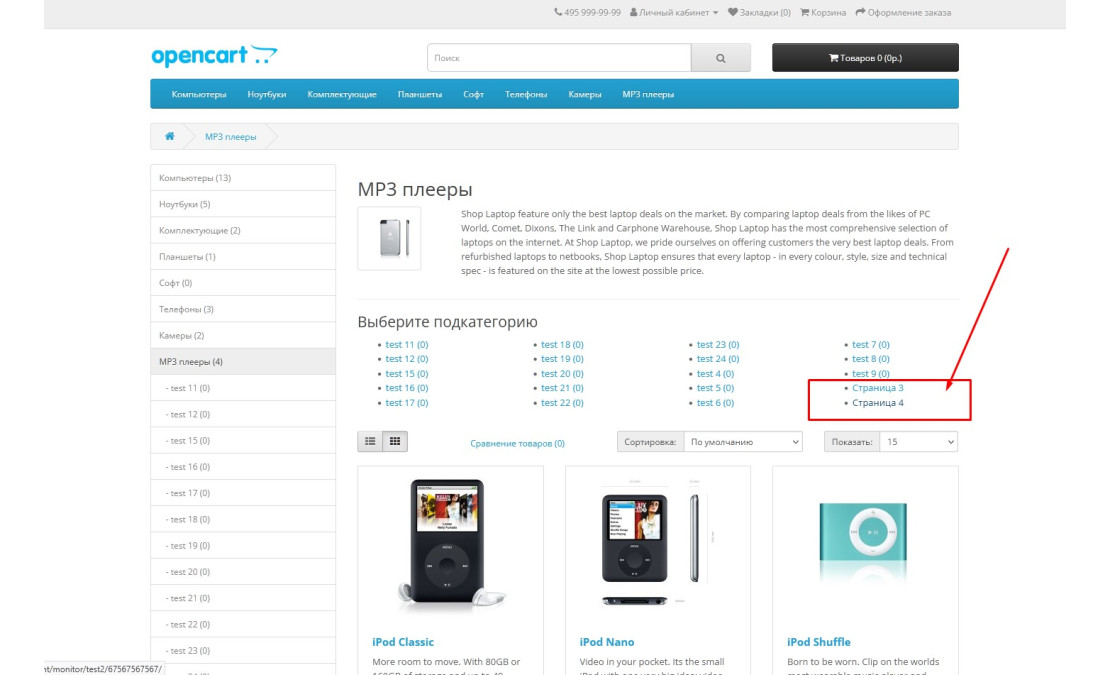
Task: Click the phone number 495 999-99-99
Action: pyautogui.click(x=588, y=13)
